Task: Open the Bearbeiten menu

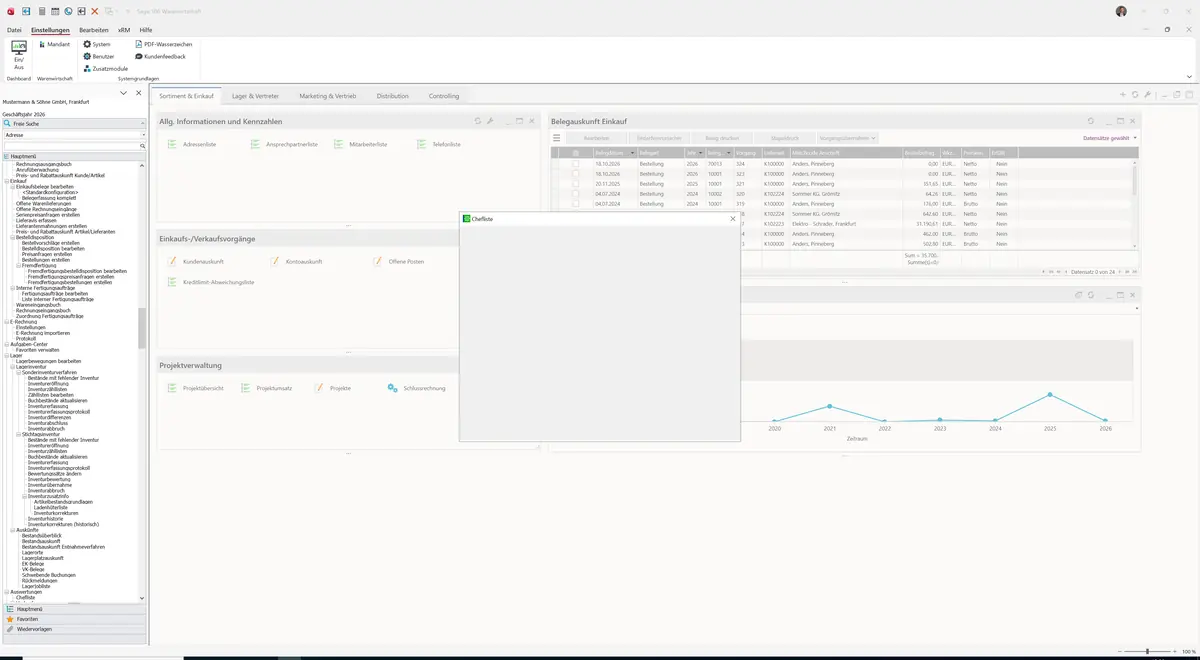Action: pyautogui.click(x=94, y=30)
